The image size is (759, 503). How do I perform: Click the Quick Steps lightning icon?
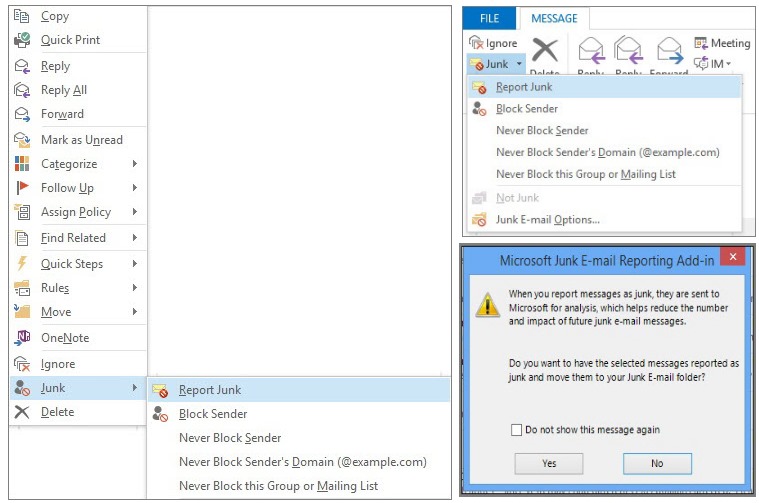click(22, 263)
